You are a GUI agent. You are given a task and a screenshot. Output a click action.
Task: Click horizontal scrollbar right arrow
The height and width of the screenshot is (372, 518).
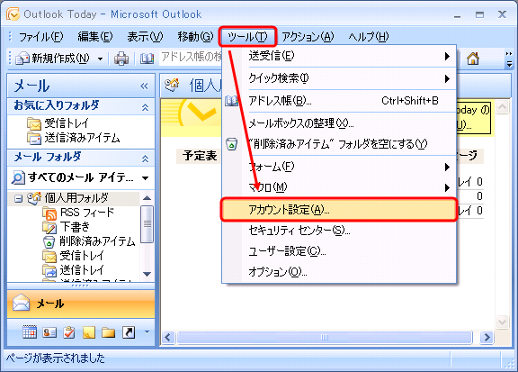click(x=487, y=337)
